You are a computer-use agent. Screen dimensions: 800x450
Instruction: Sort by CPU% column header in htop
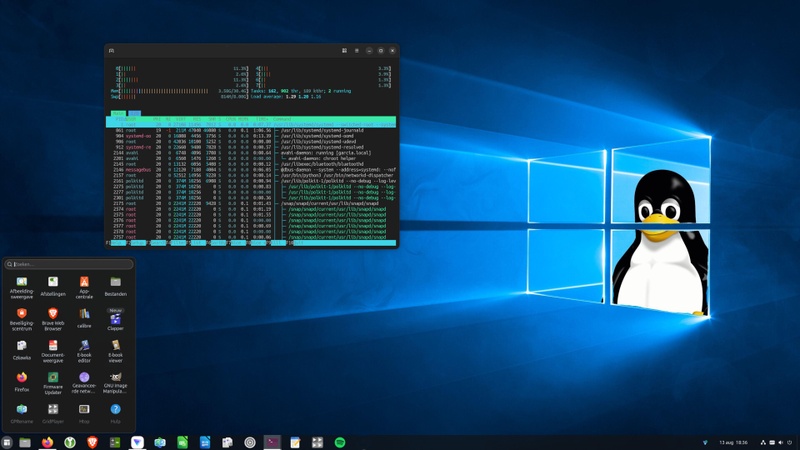pyautogui.click(x=231, y=119)
